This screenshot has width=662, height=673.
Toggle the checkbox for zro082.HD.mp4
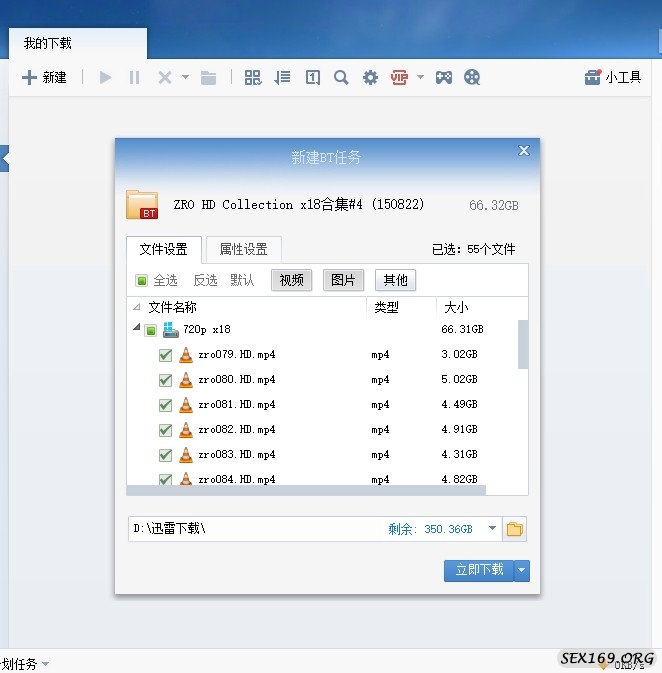point(166,430)
